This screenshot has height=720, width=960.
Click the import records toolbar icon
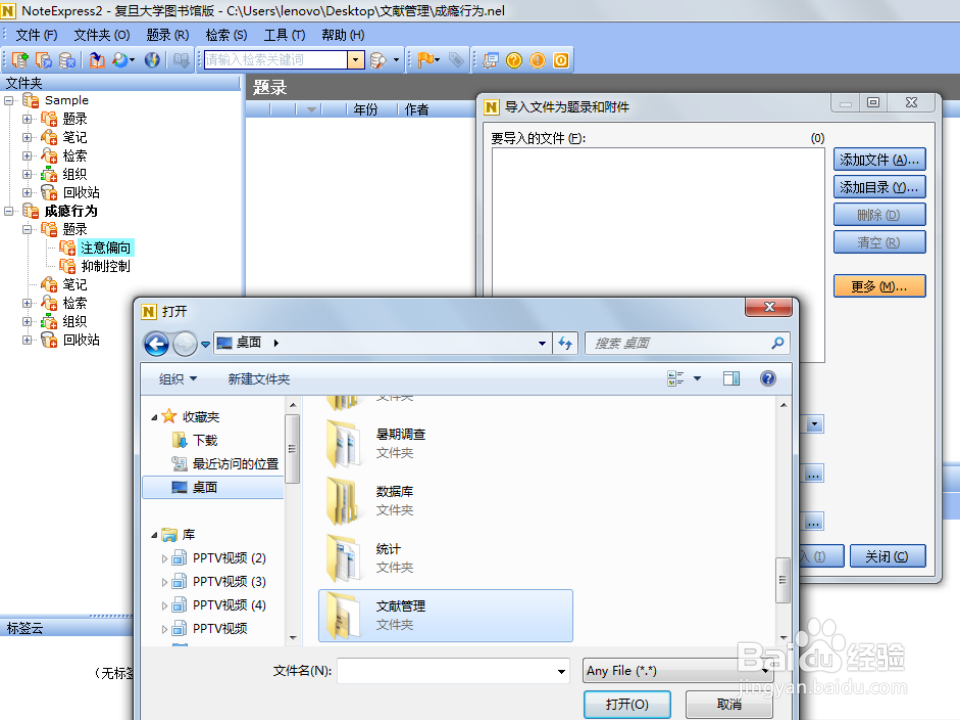(97, 60)
